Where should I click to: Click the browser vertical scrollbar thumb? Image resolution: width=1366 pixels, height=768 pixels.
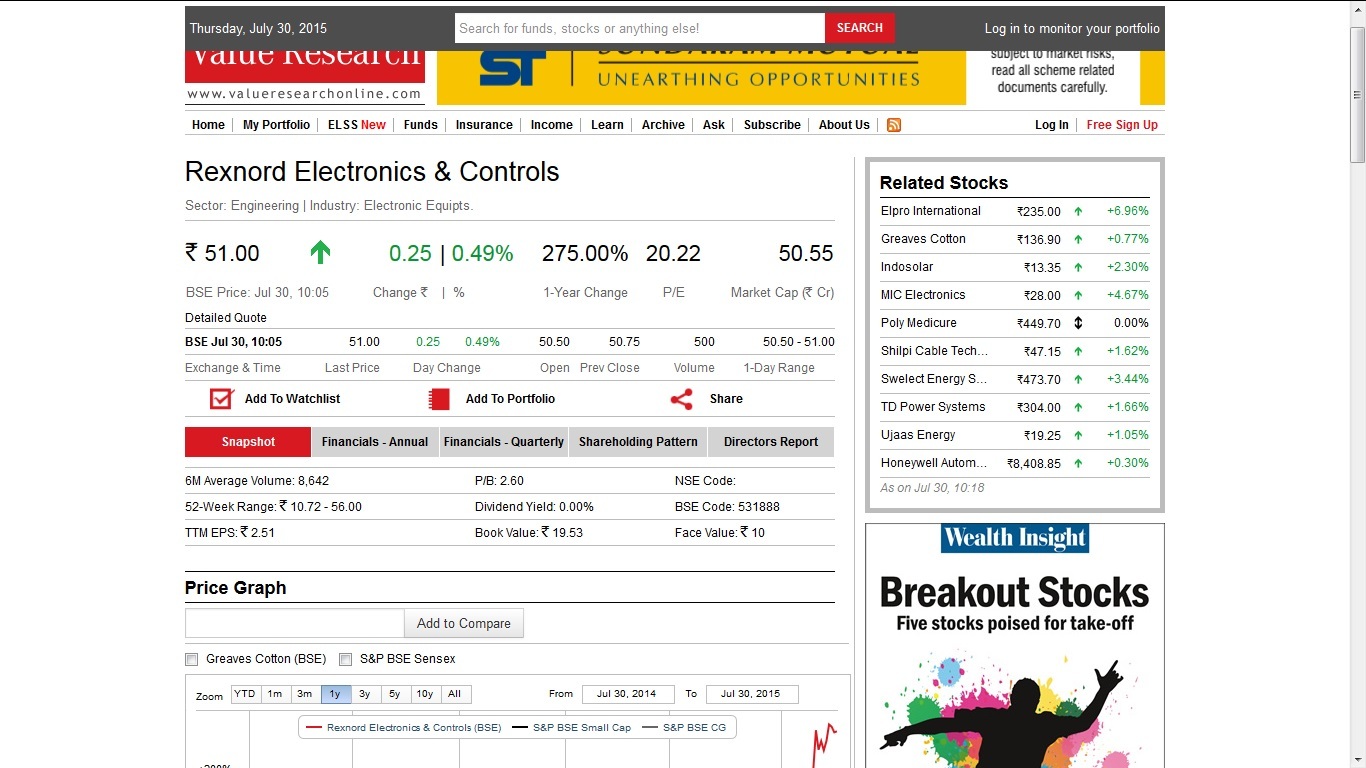1357,95
